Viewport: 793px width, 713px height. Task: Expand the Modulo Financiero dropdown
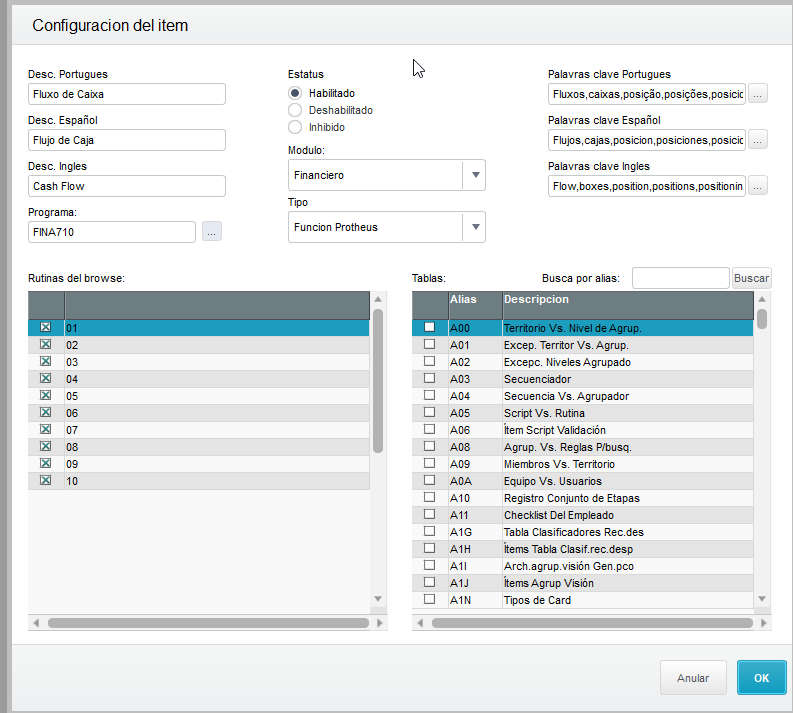[x=475, y=175]
